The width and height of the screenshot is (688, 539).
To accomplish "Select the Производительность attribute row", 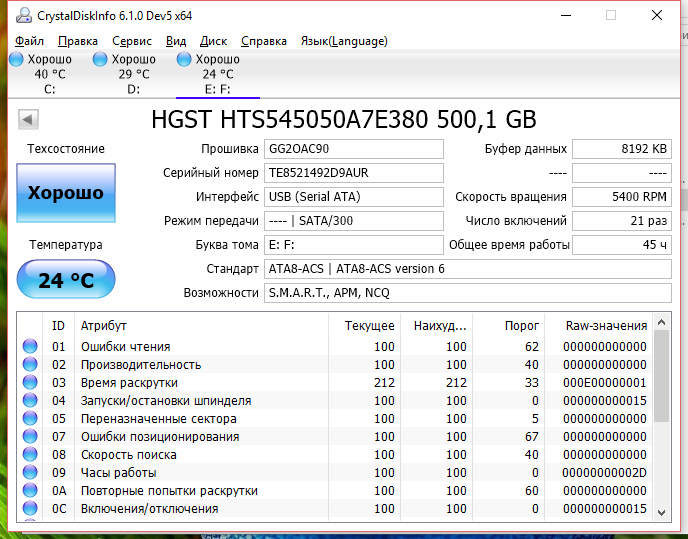I will [x=335, y=364].
